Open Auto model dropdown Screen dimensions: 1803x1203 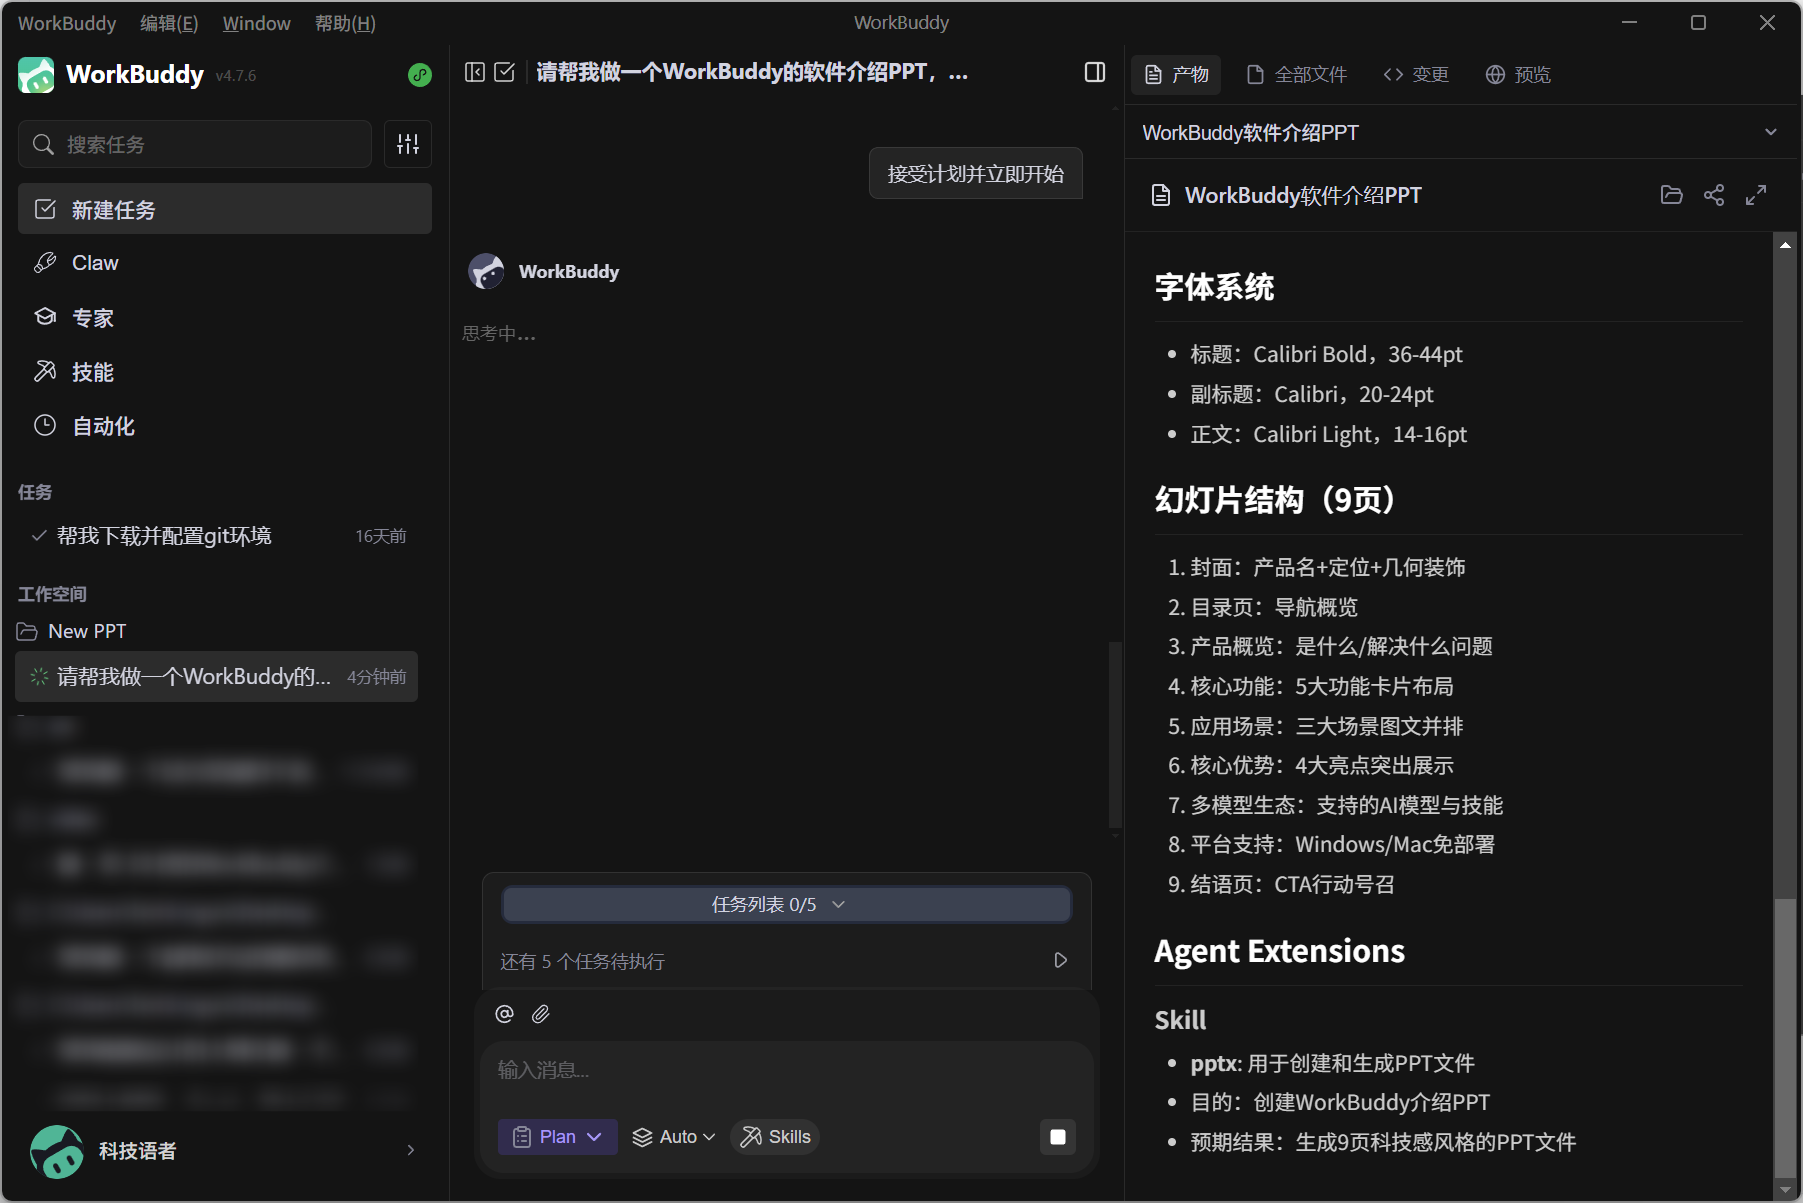pyautogui.click(x=674, y=1137)
